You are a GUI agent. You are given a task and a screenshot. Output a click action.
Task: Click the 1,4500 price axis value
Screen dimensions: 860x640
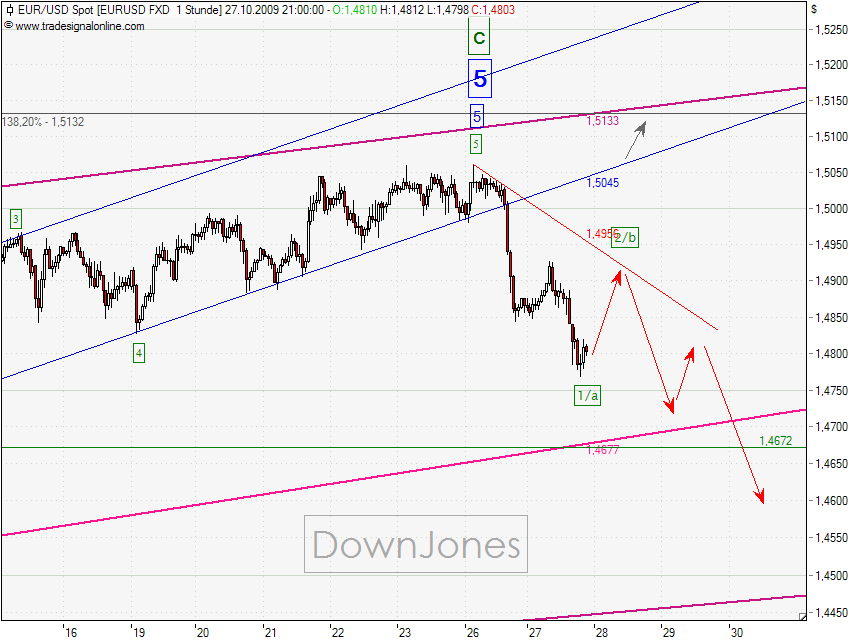tap(831, 576)
